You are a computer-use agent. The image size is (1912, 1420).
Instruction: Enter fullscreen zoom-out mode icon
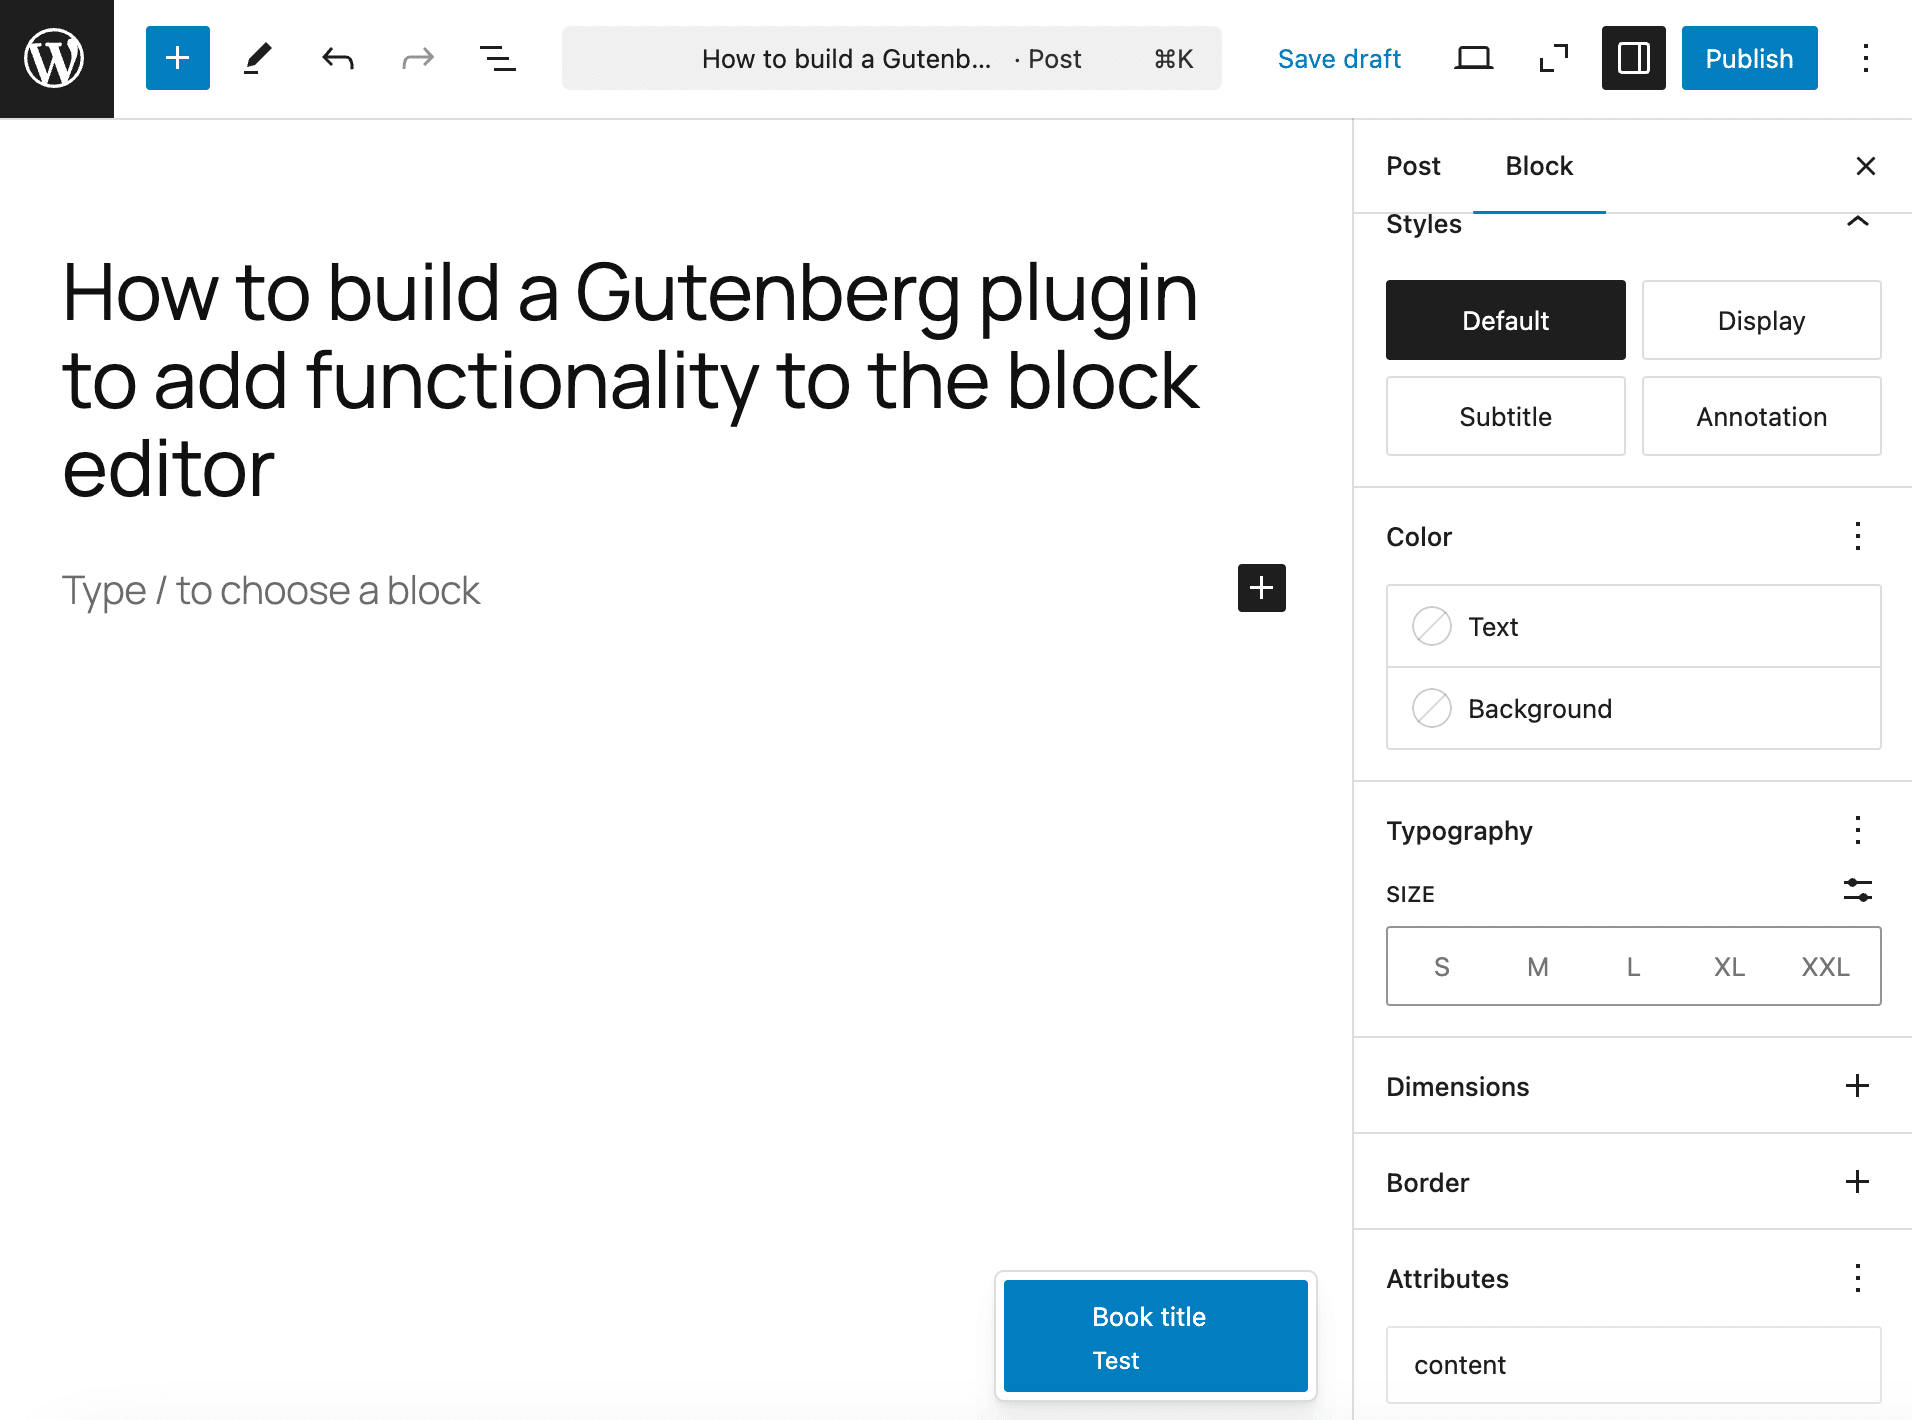point(1553,58)
